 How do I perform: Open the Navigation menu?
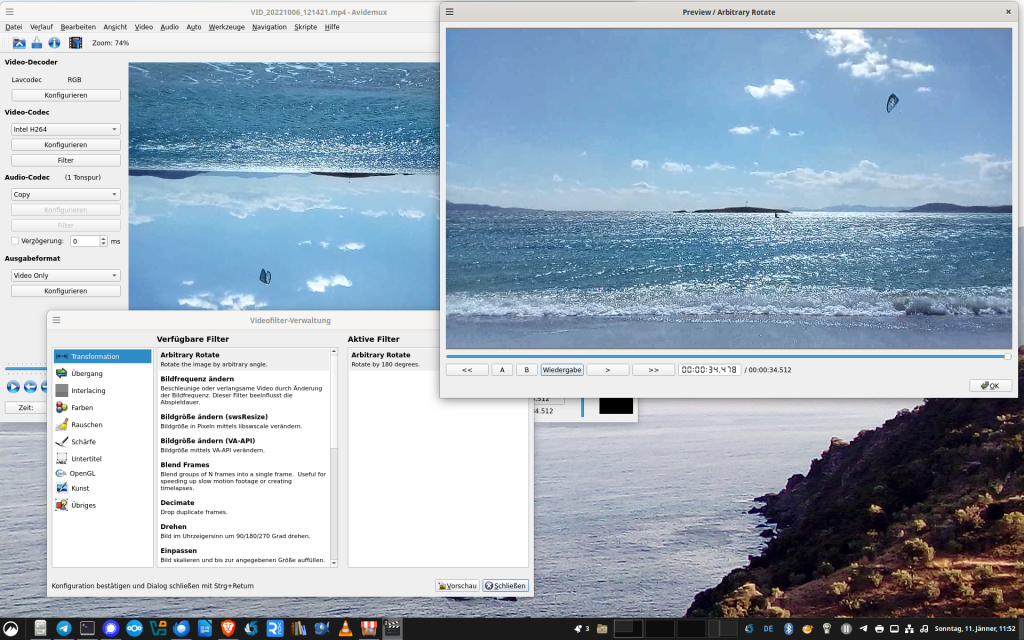(x=269, y=27)
